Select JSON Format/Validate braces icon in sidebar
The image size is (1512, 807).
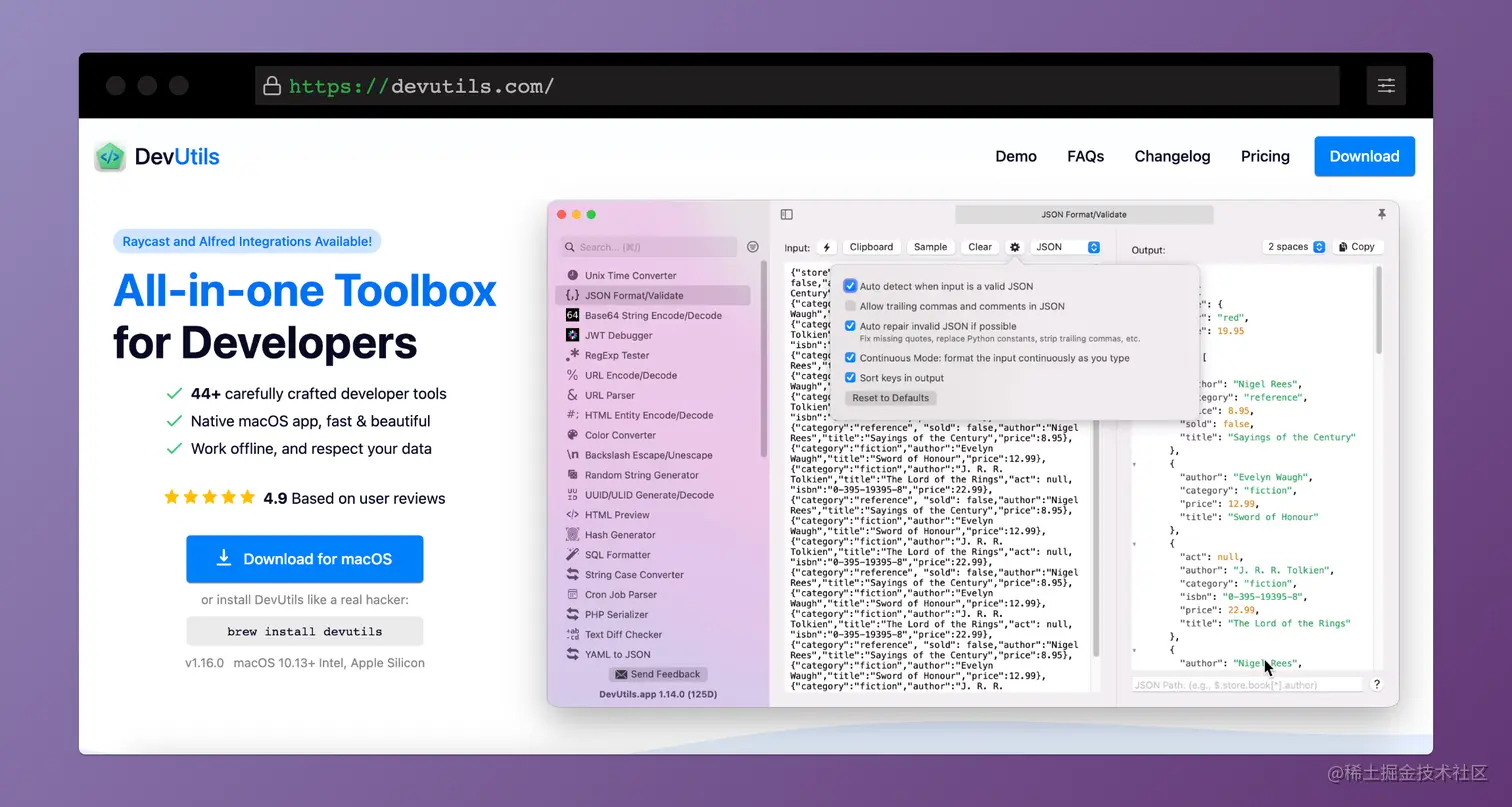572,295
